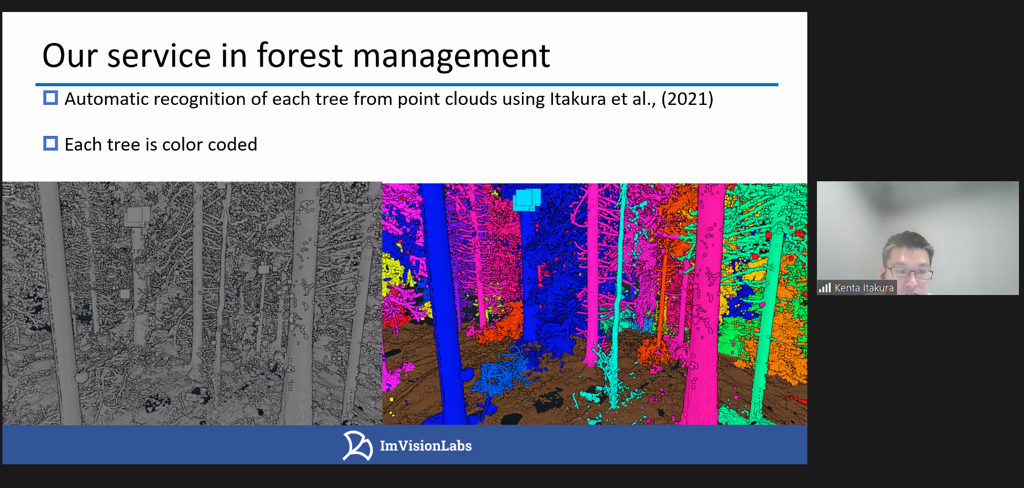Click the square bullet before 'Automatic recognition'
The height and width of the screenshot is (488, 1024).
coord(51,98)
